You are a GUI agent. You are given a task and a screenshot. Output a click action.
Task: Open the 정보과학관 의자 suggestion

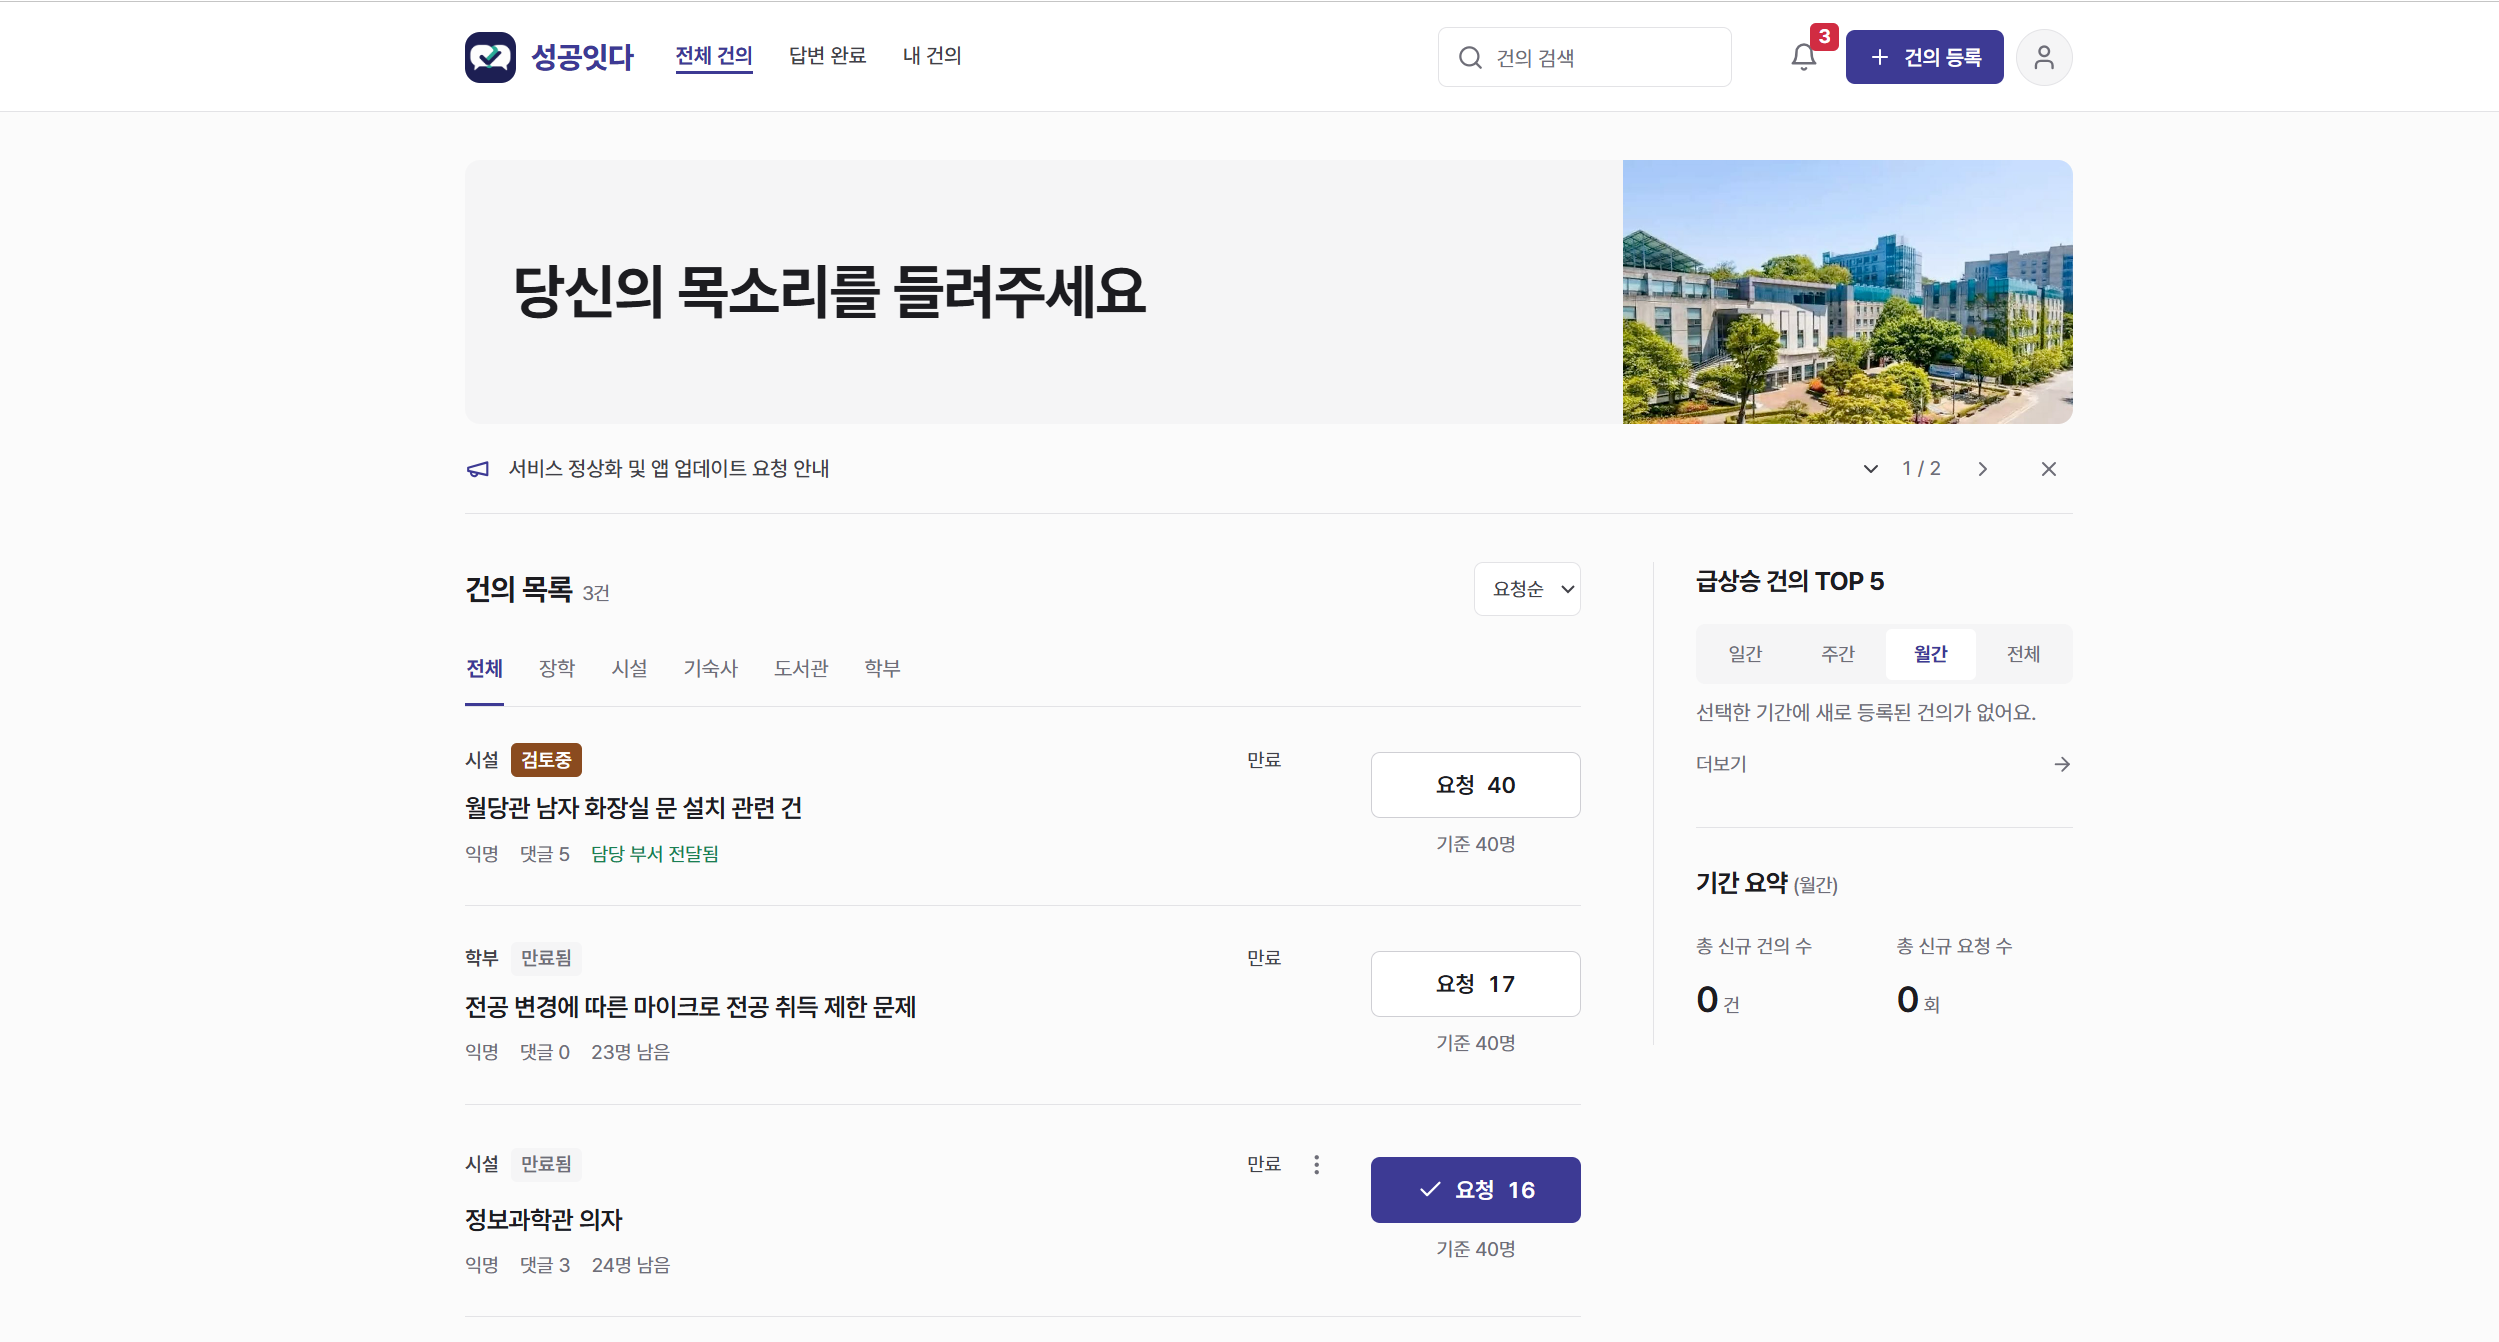click(544, 1220)
